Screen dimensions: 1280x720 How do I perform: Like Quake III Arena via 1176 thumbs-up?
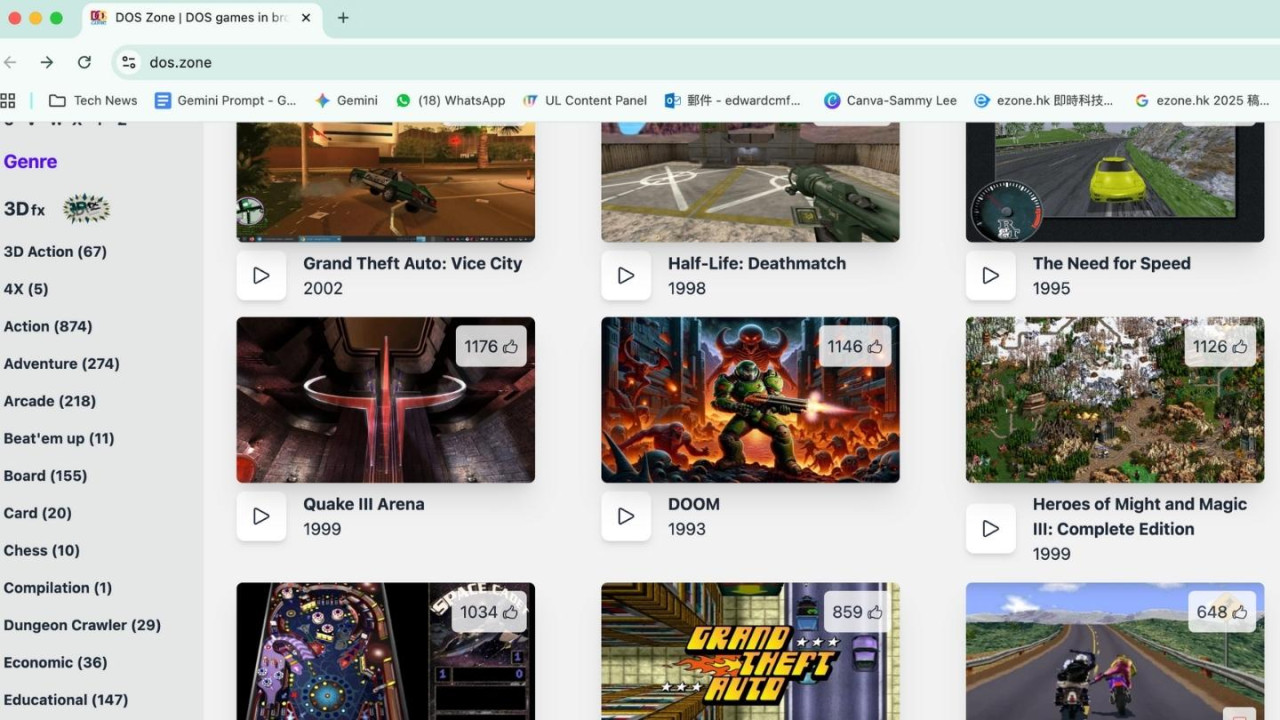491,347
